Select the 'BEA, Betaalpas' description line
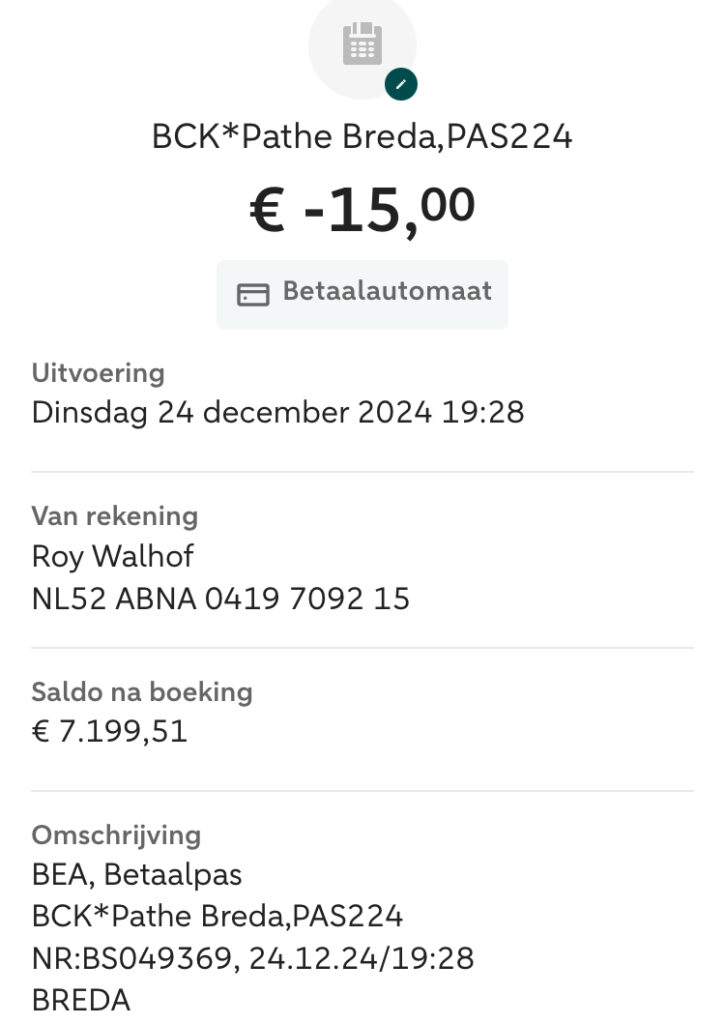Screen dimensions: 725x1024 [x=137, y=875]
